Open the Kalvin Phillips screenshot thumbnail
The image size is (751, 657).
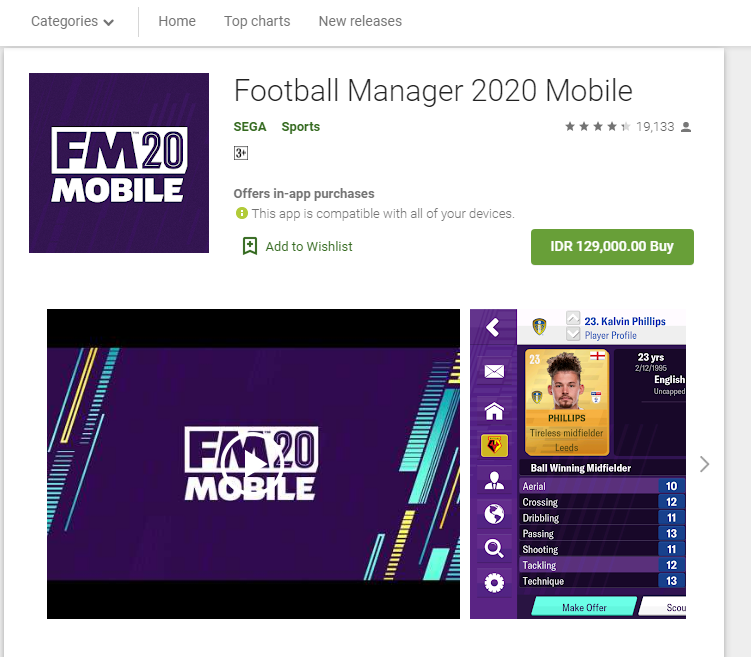coord(578,464)
